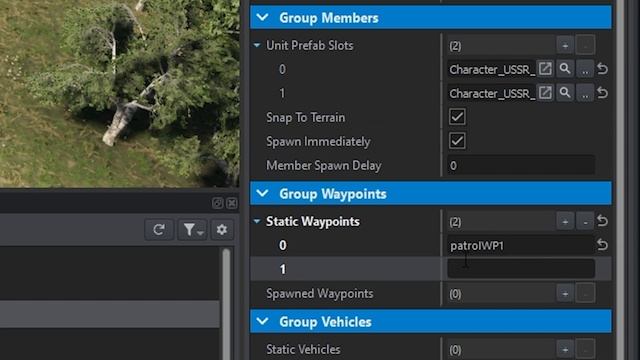The height and width of the screenshot is (360, 640).
Task: Reset Static Waypoints array to default
Action: point(602,221)
